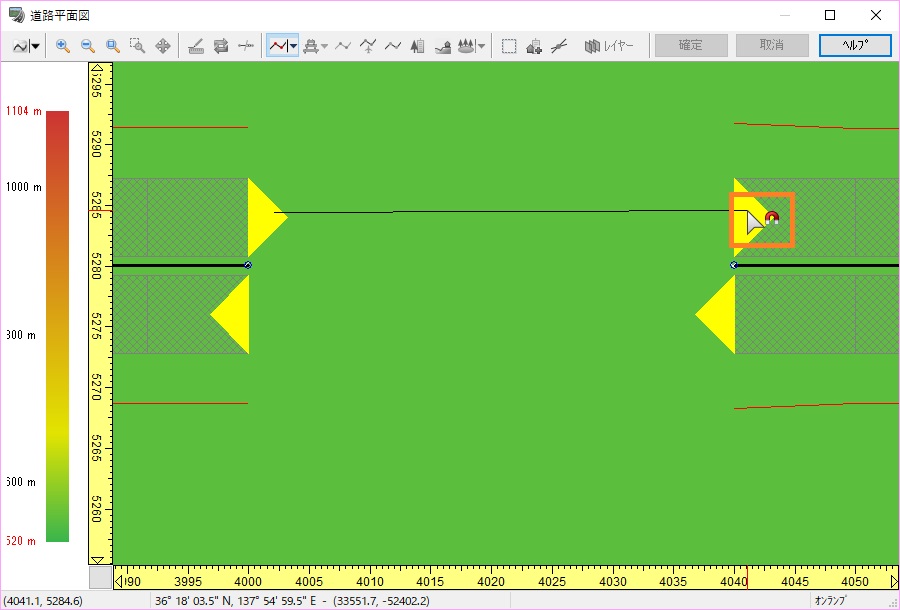Screen dimensions: 900x610
Task: Click the swap/reverse arrows icon
Action: coord(221,46)
